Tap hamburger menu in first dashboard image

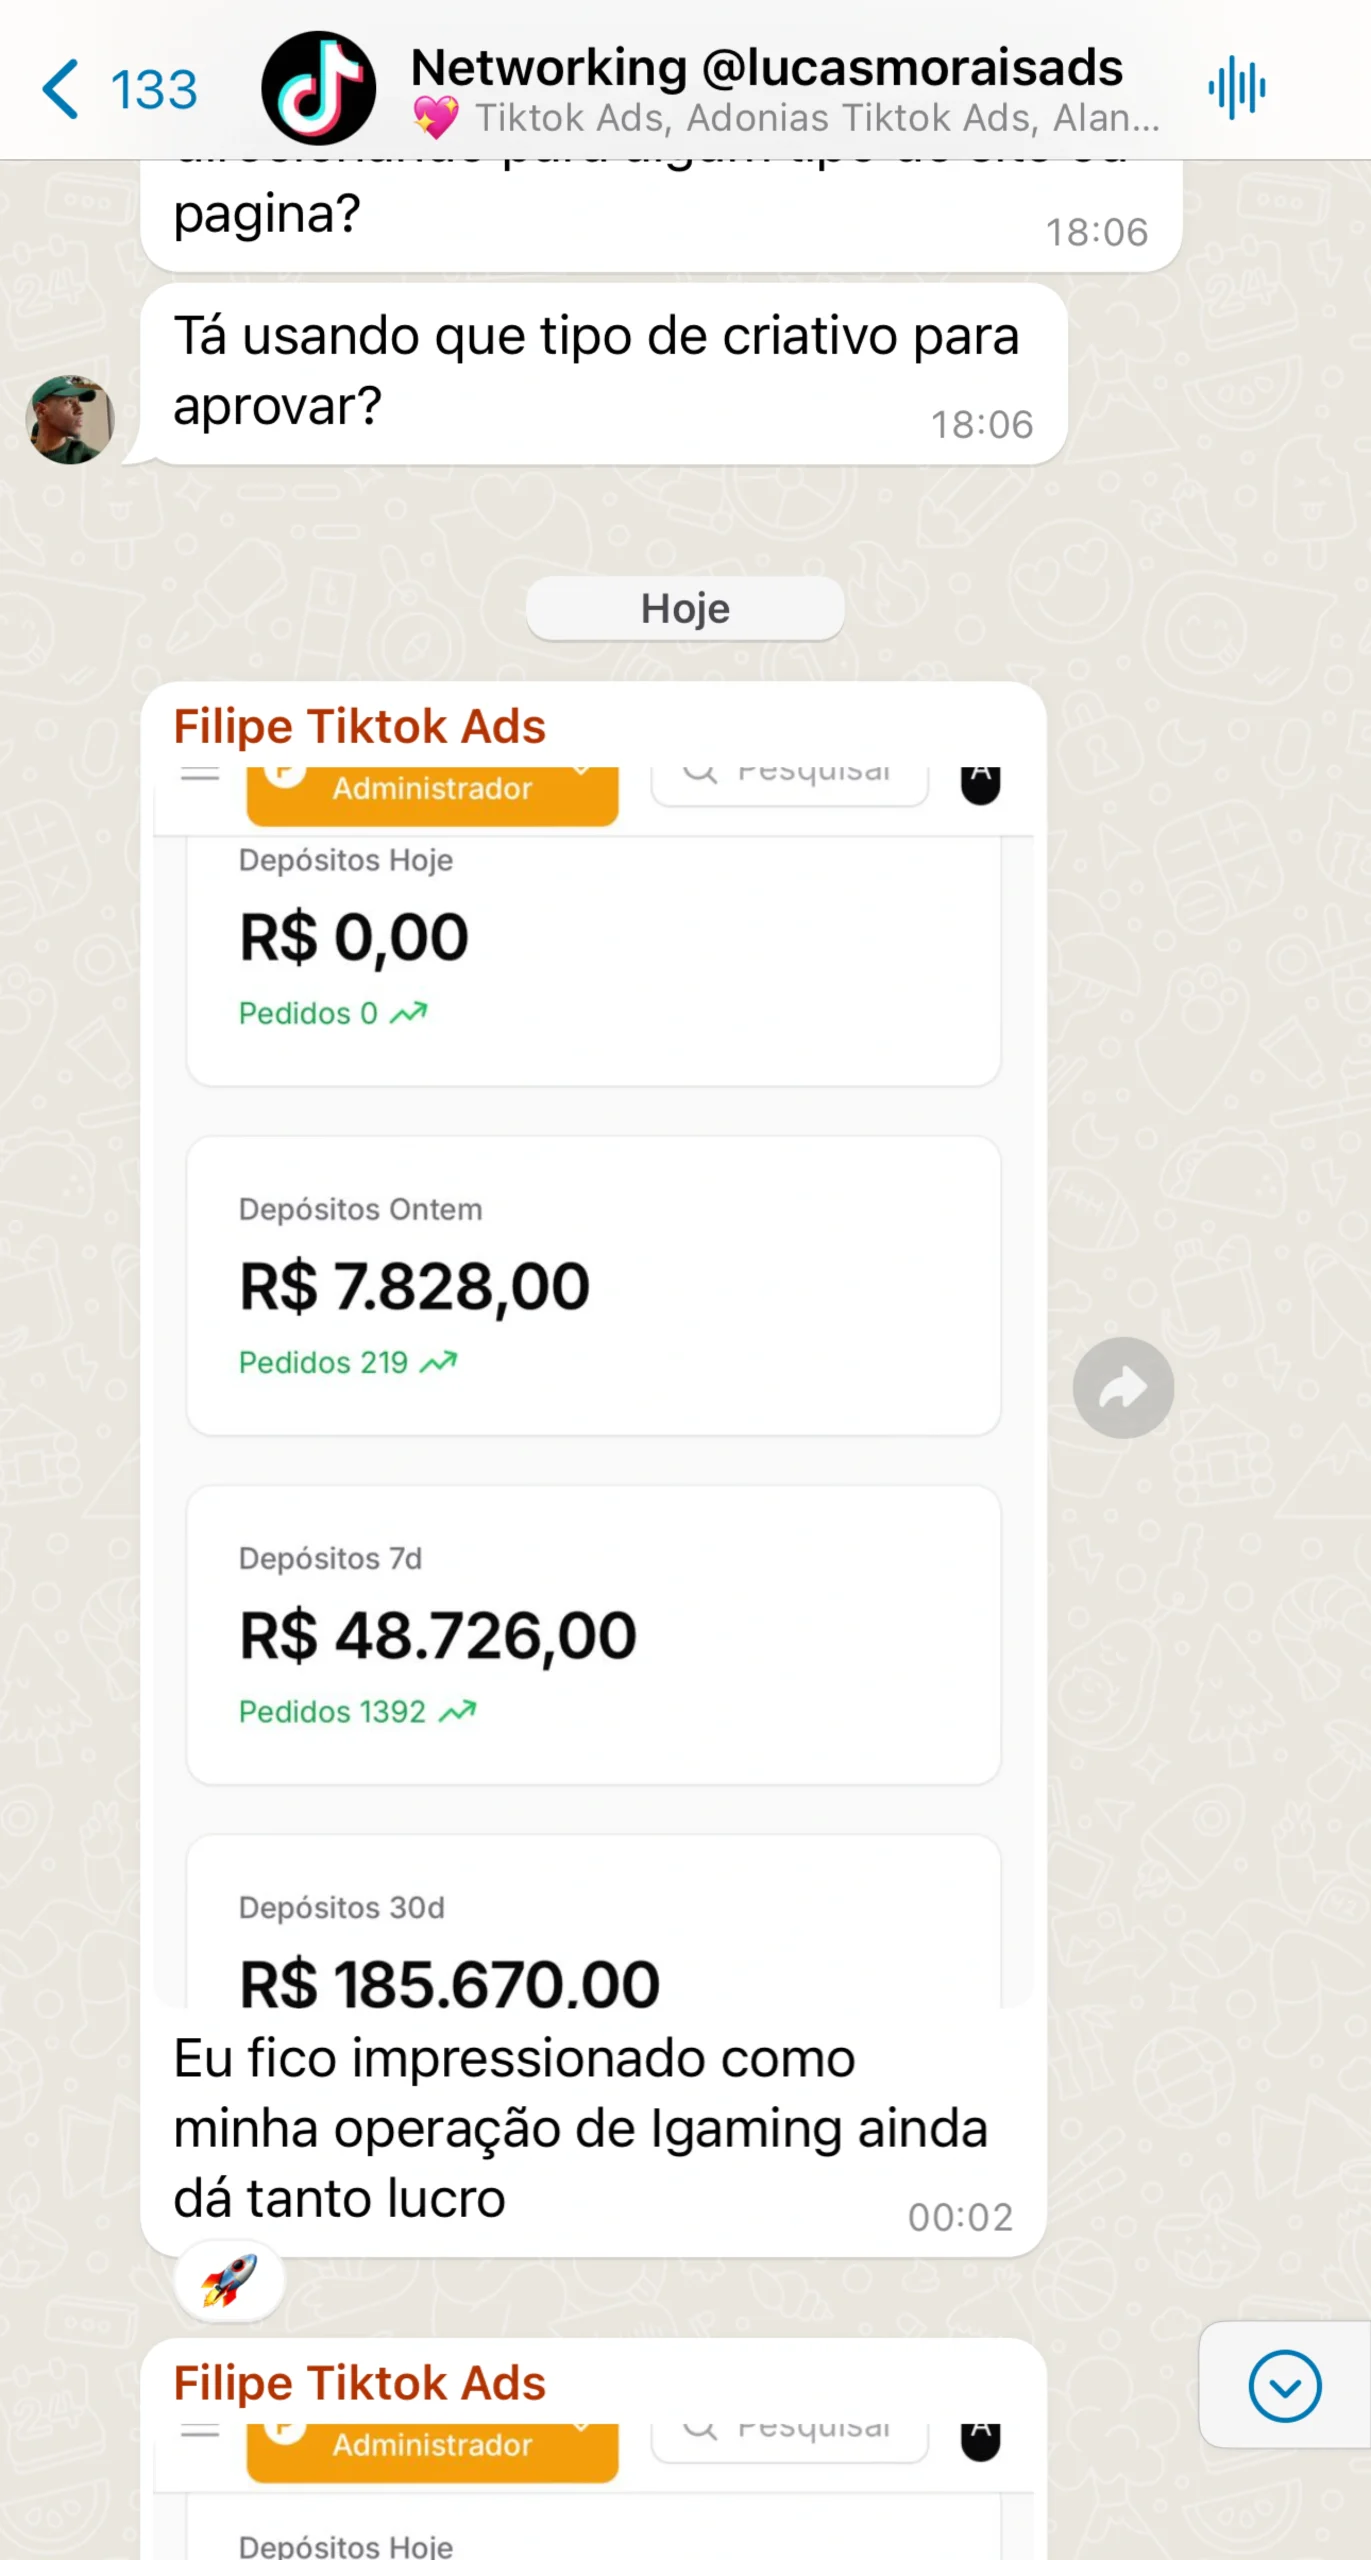coord(200,775)
